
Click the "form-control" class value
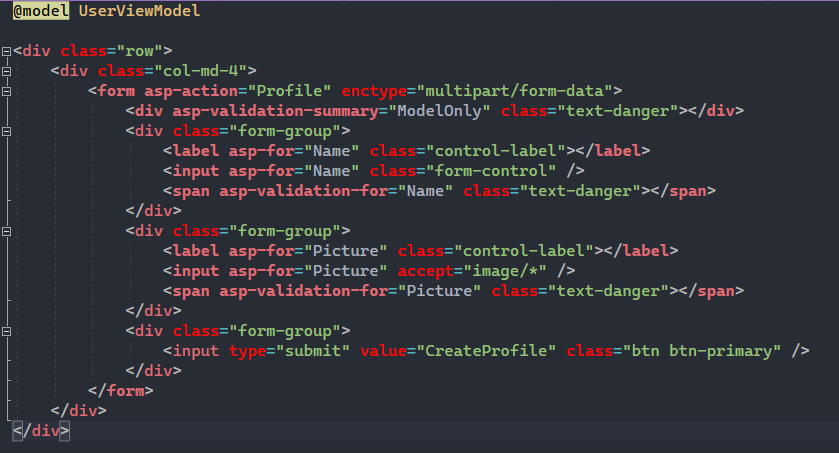491,171
